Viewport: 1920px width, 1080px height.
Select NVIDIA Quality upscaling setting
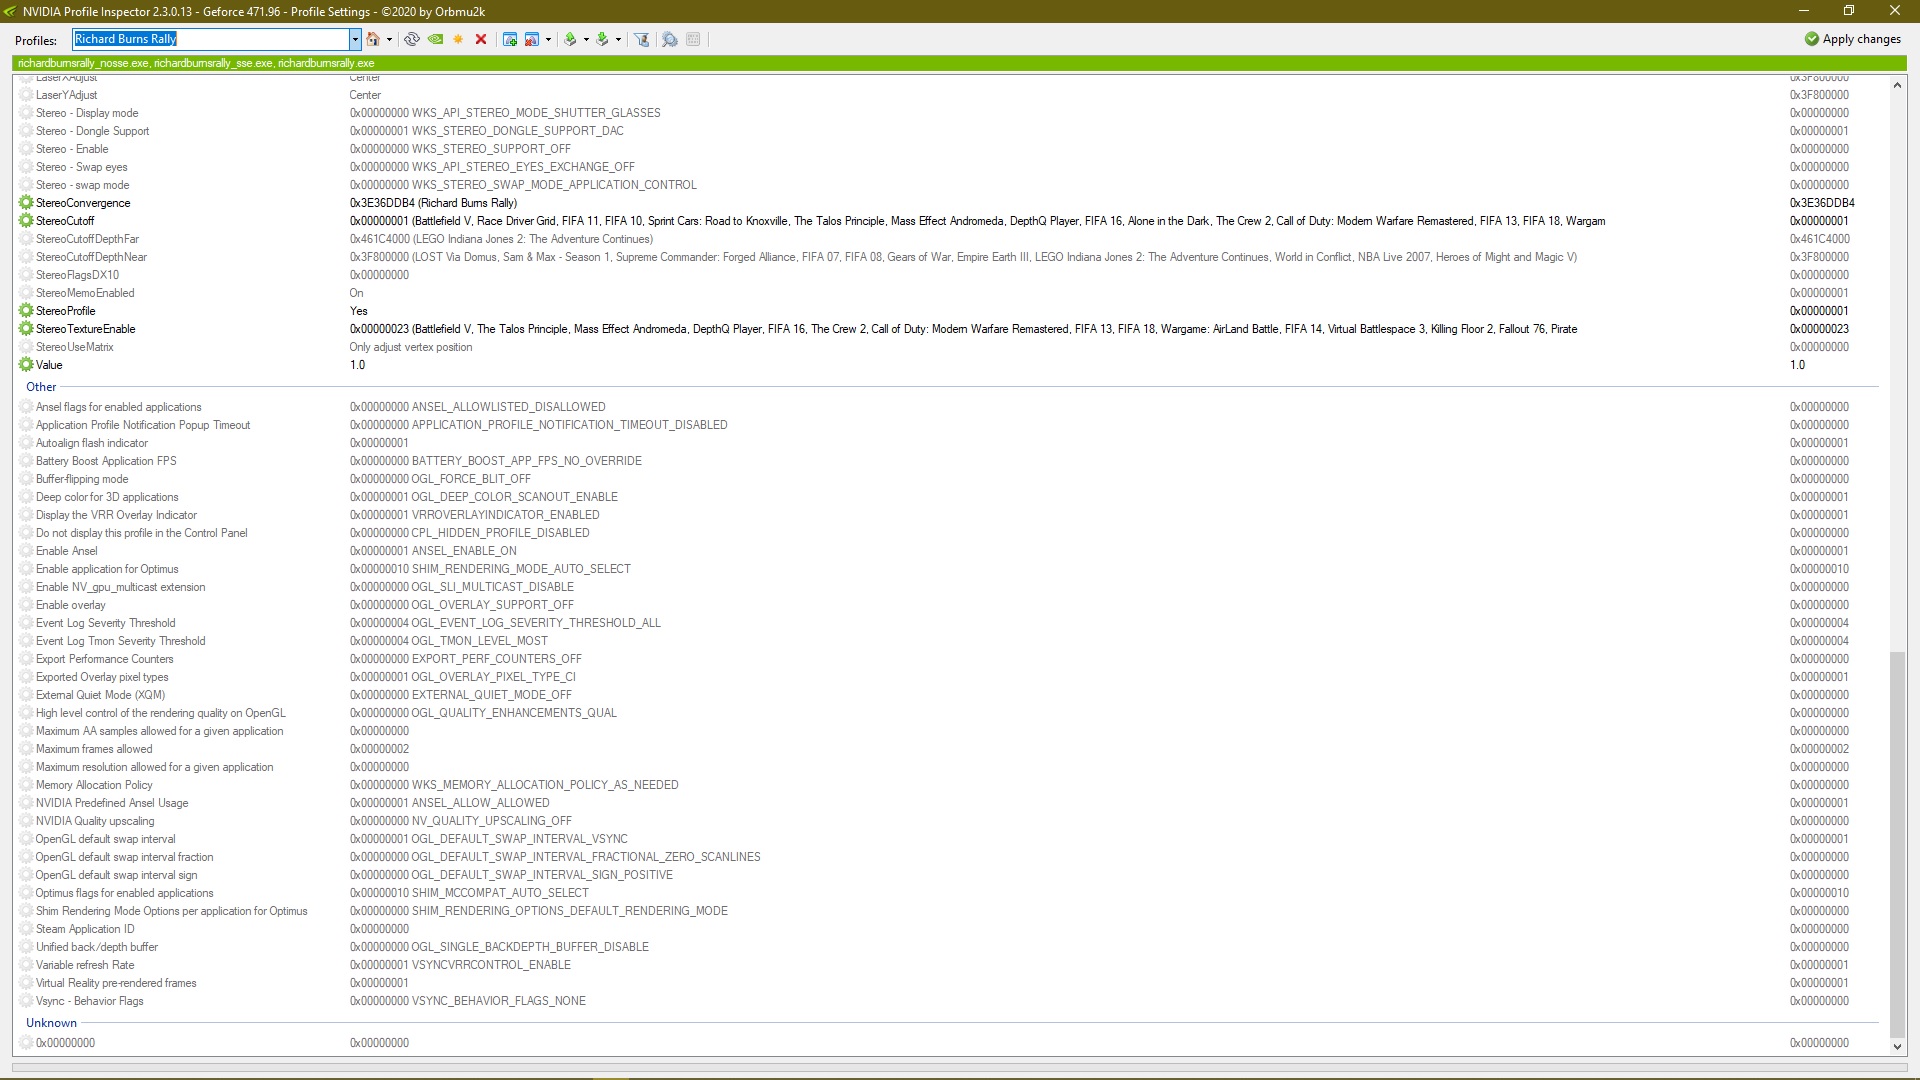click(x=95, y=821)
